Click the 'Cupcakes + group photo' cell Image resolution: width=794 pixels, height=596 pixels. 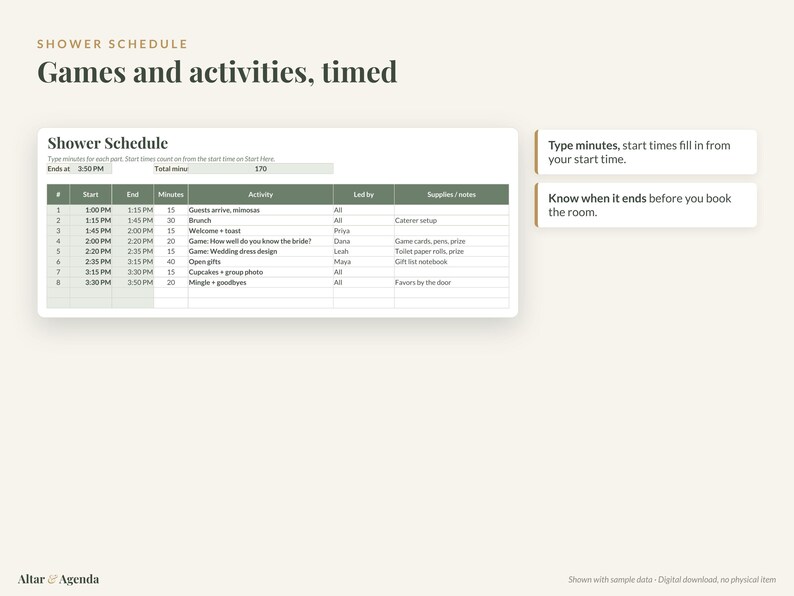[x=261, y=272]
